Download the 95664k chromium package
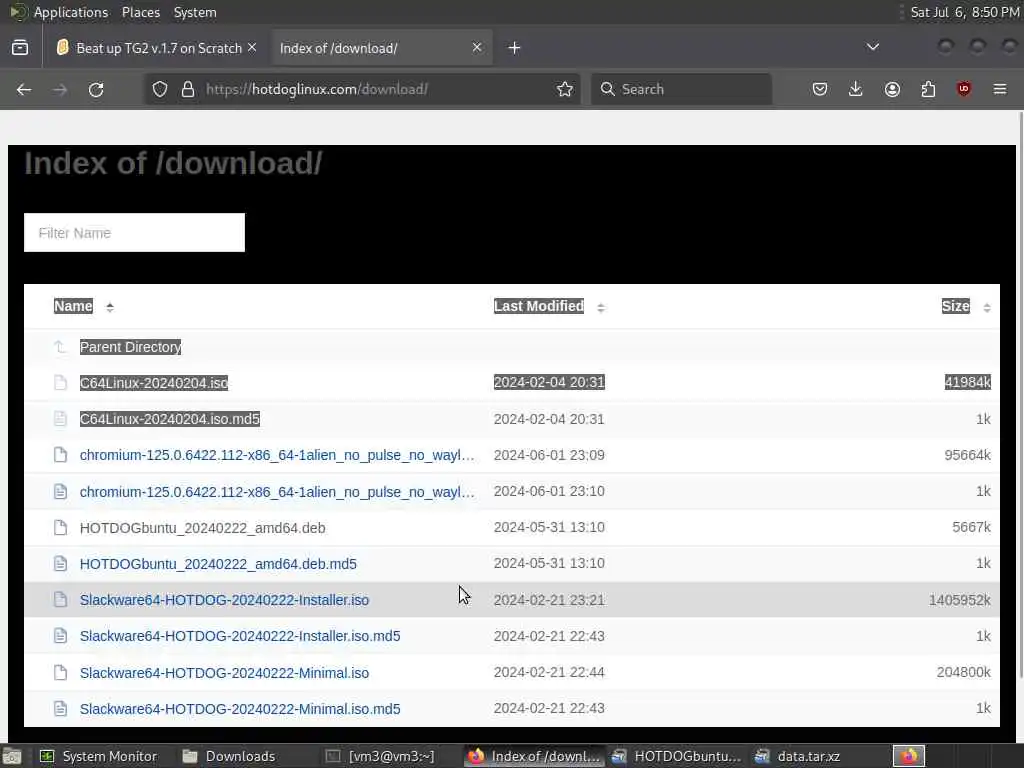 [277, 455]
